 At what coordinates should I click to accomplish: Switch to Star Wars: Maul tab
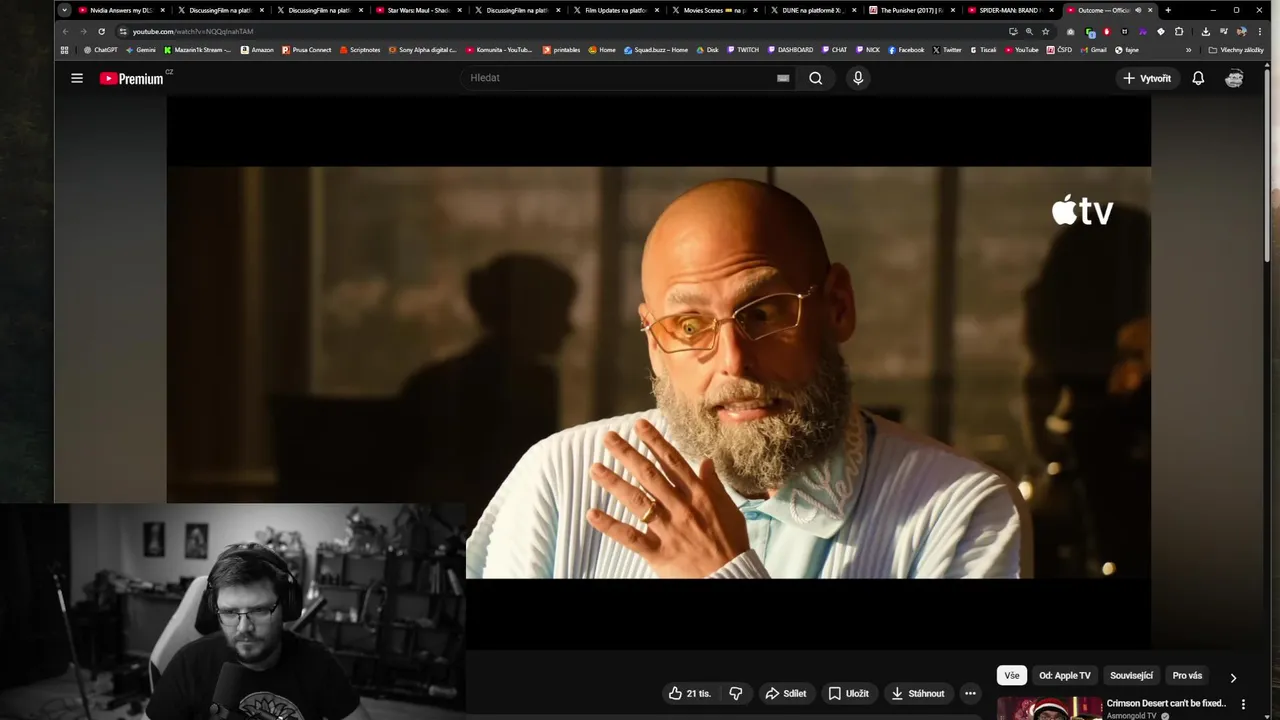418,10
